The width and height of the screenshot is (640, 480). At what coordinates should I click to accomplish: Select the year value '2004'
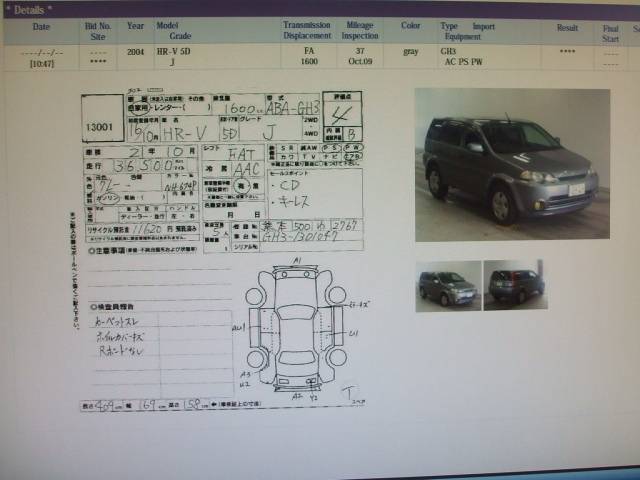pyautogui.click(x=136, y=52)
